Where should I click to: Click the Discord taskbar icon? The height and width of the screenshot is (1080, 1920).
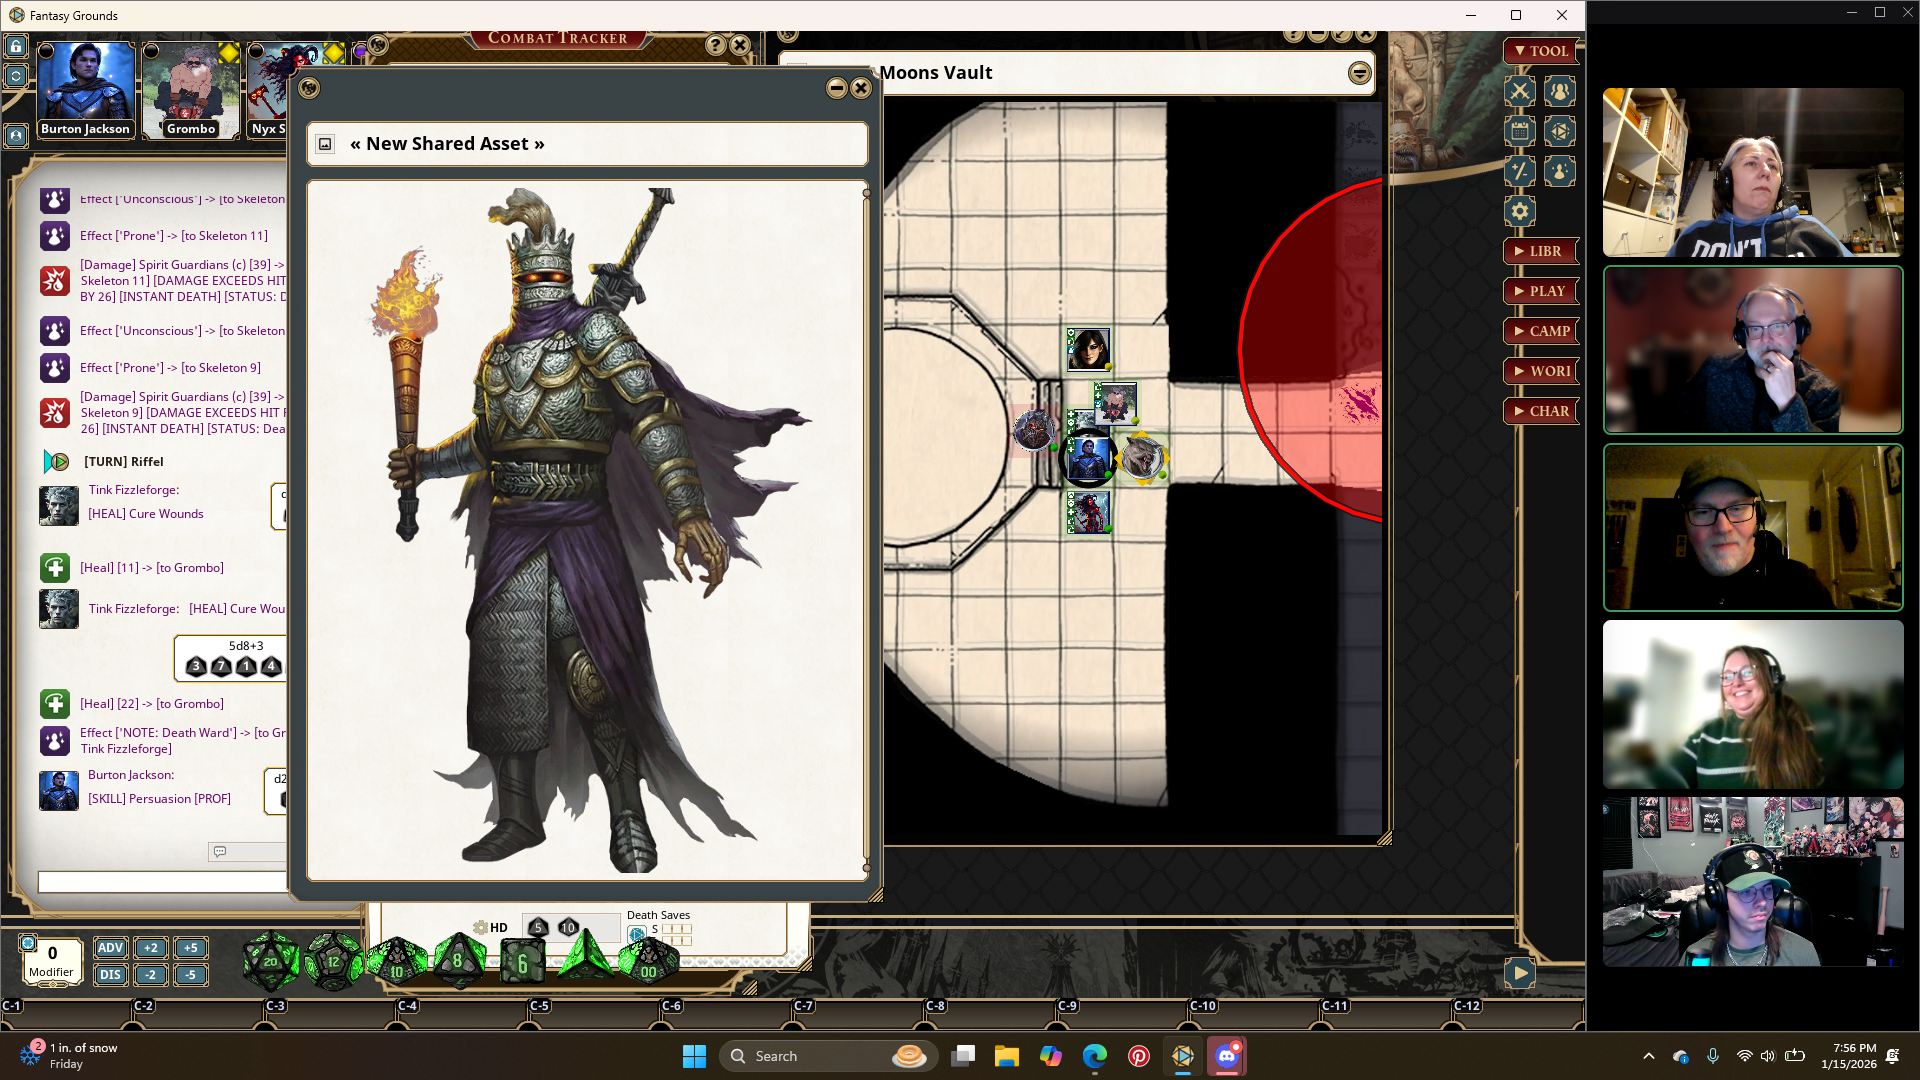1227,1056
